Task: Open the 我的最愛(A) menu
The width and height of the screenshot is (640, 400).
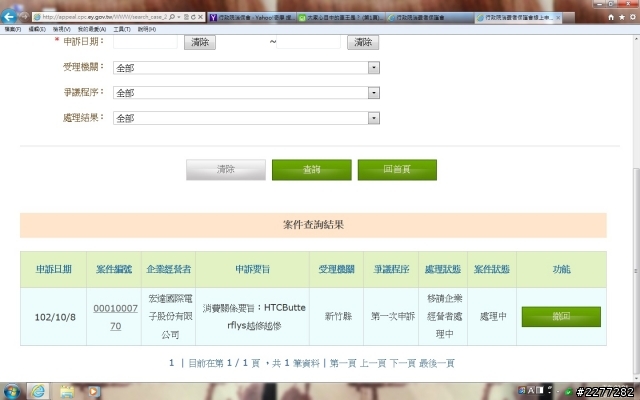Action: click(92, 29)
